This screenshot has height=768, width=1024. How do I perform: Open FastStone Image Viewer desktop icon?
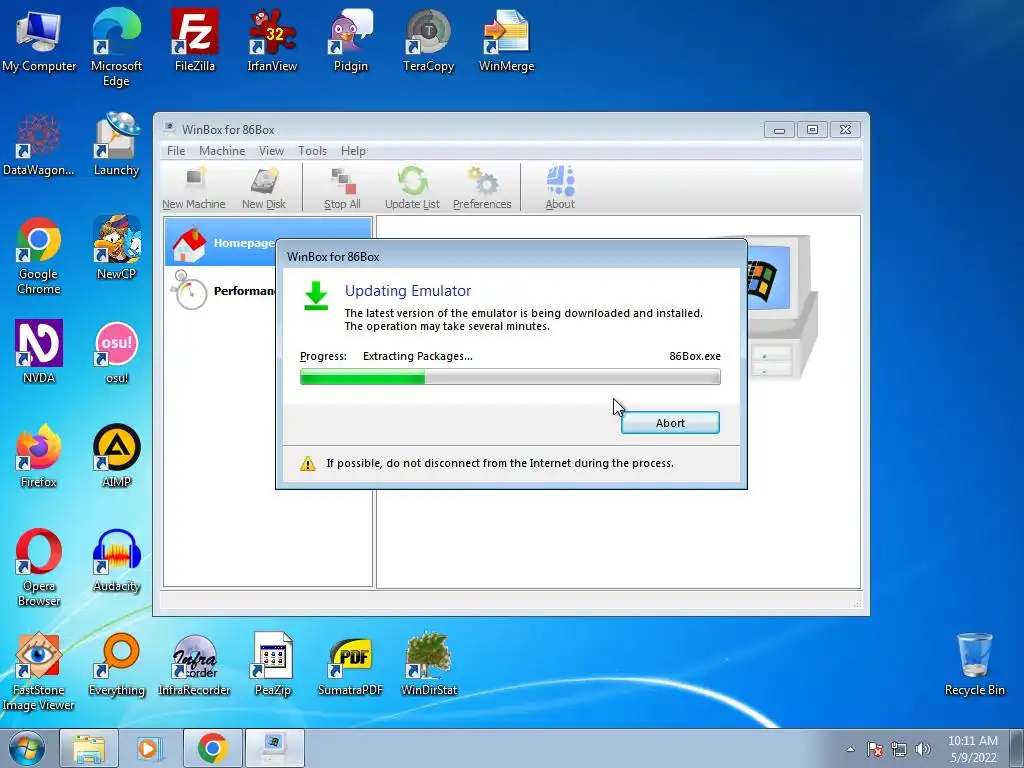(x=39, y=672)
